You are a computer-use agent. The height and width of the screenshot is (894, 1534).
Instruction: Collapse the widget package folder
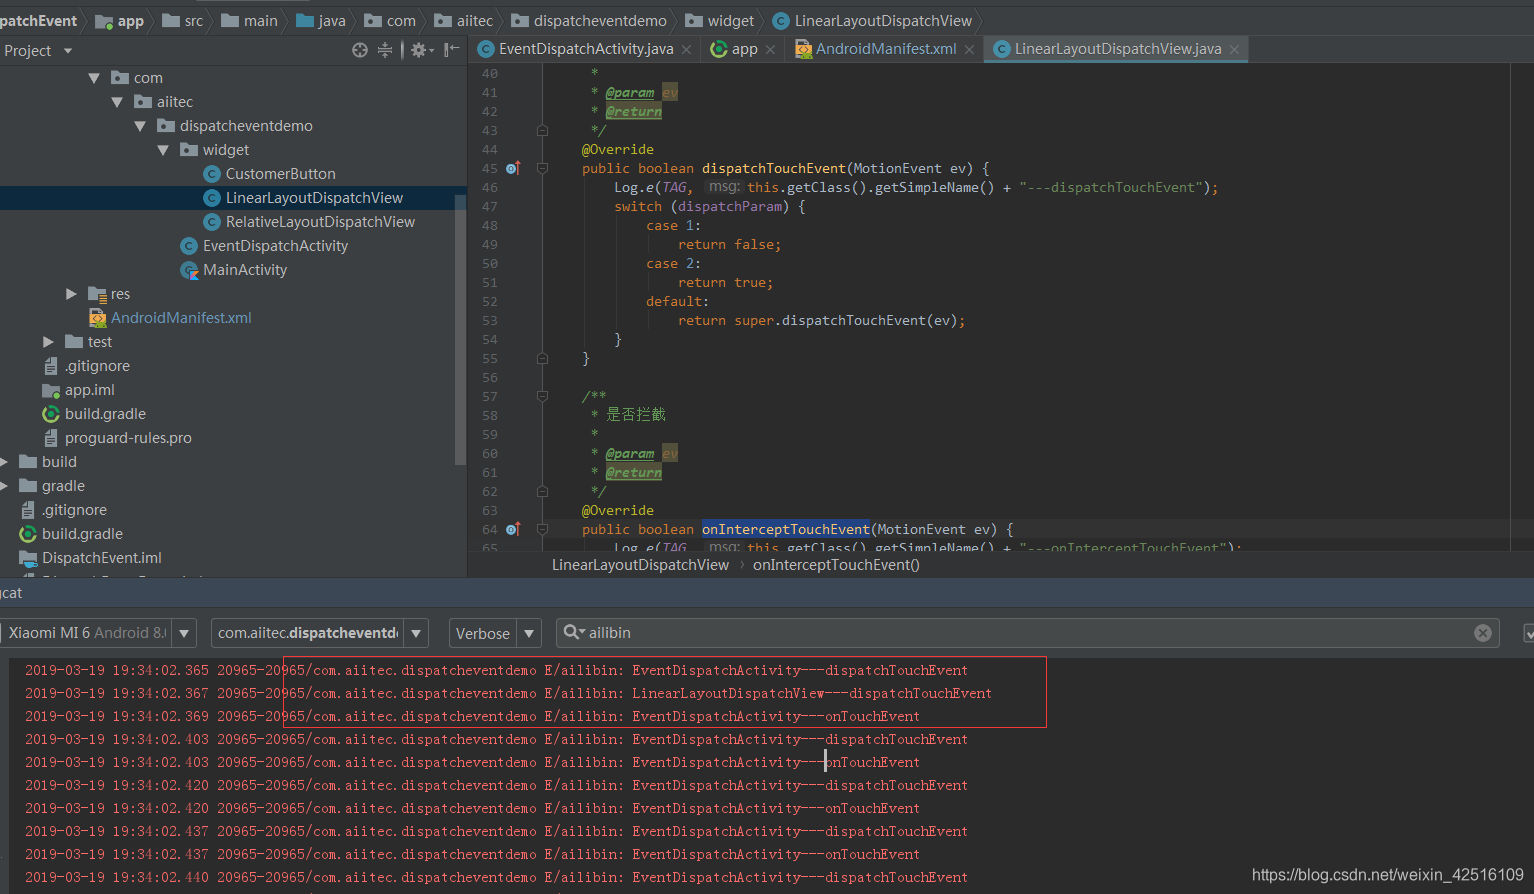[x=163, y=149]
